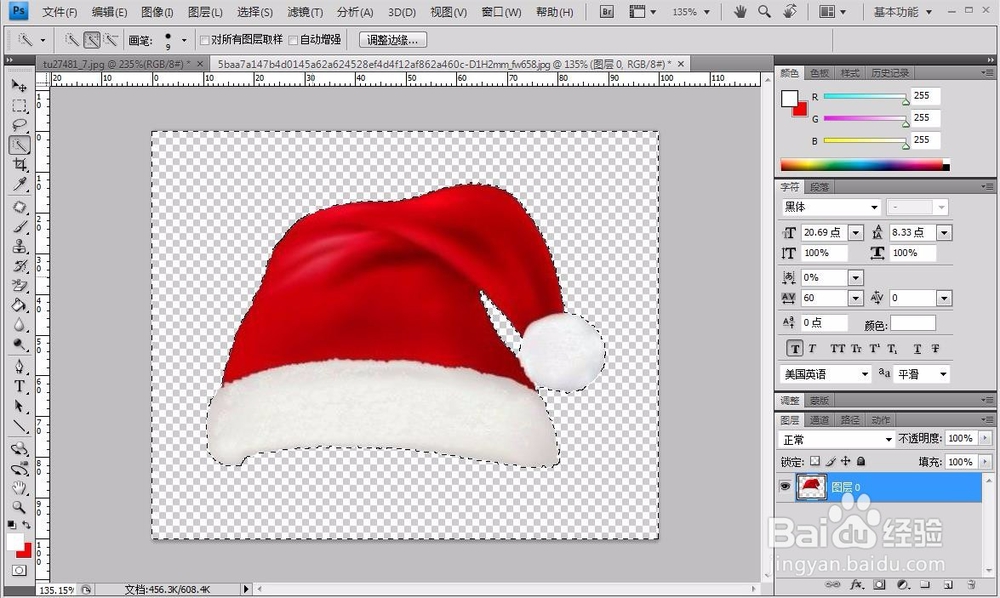Hide 图层 0 with eye icon
The image size is (1000, 598).
point(785,486)
